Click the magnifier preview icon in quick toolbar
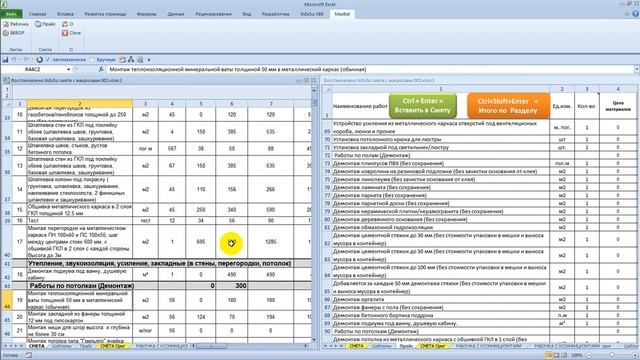This screenshot has width=640, height=360. [140, 60]
